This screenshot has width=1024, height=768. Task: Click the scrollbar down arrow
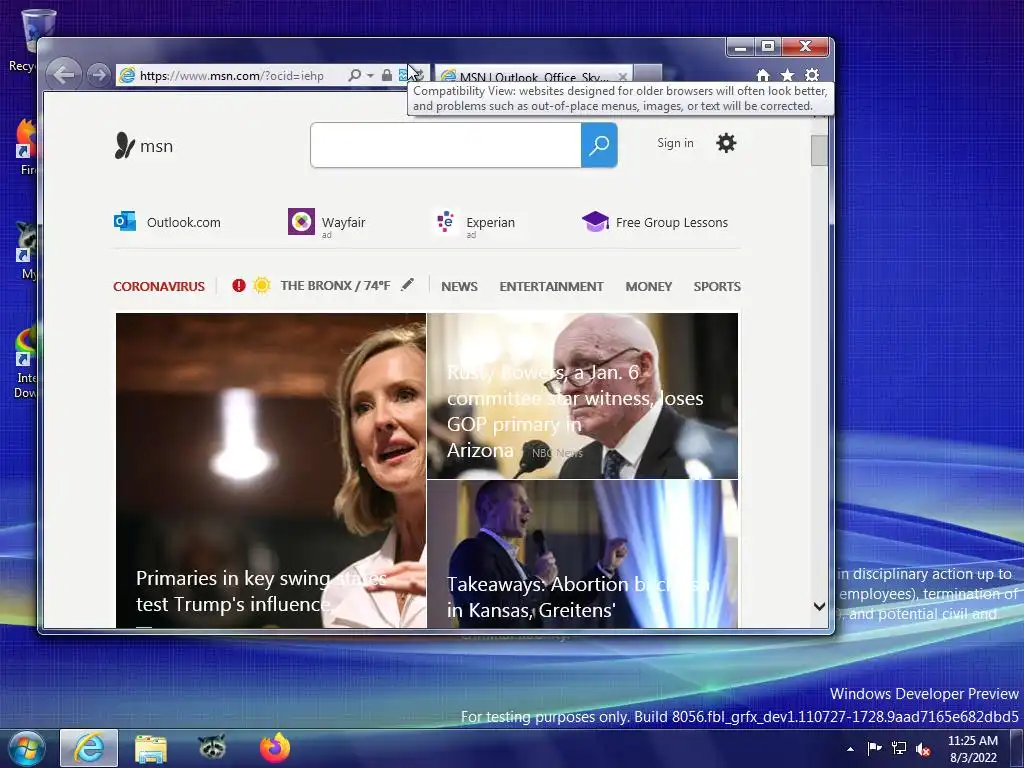[819, 607]
